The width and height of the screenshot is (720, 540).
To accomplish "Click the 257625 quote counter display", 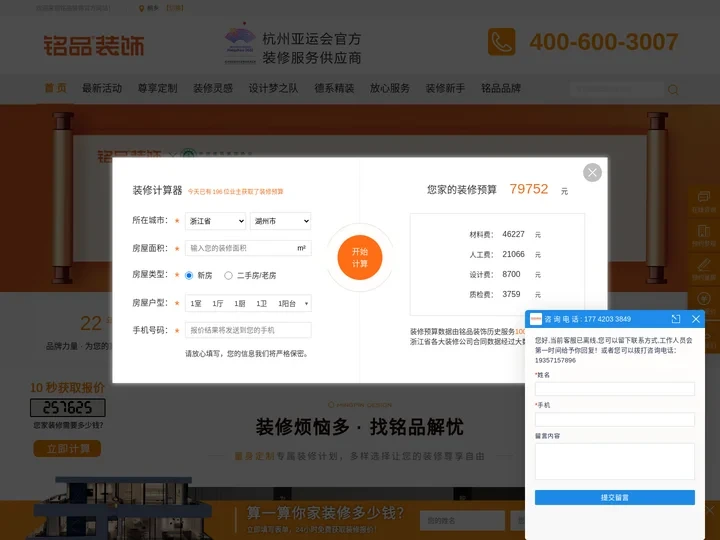I will (68, 408).
